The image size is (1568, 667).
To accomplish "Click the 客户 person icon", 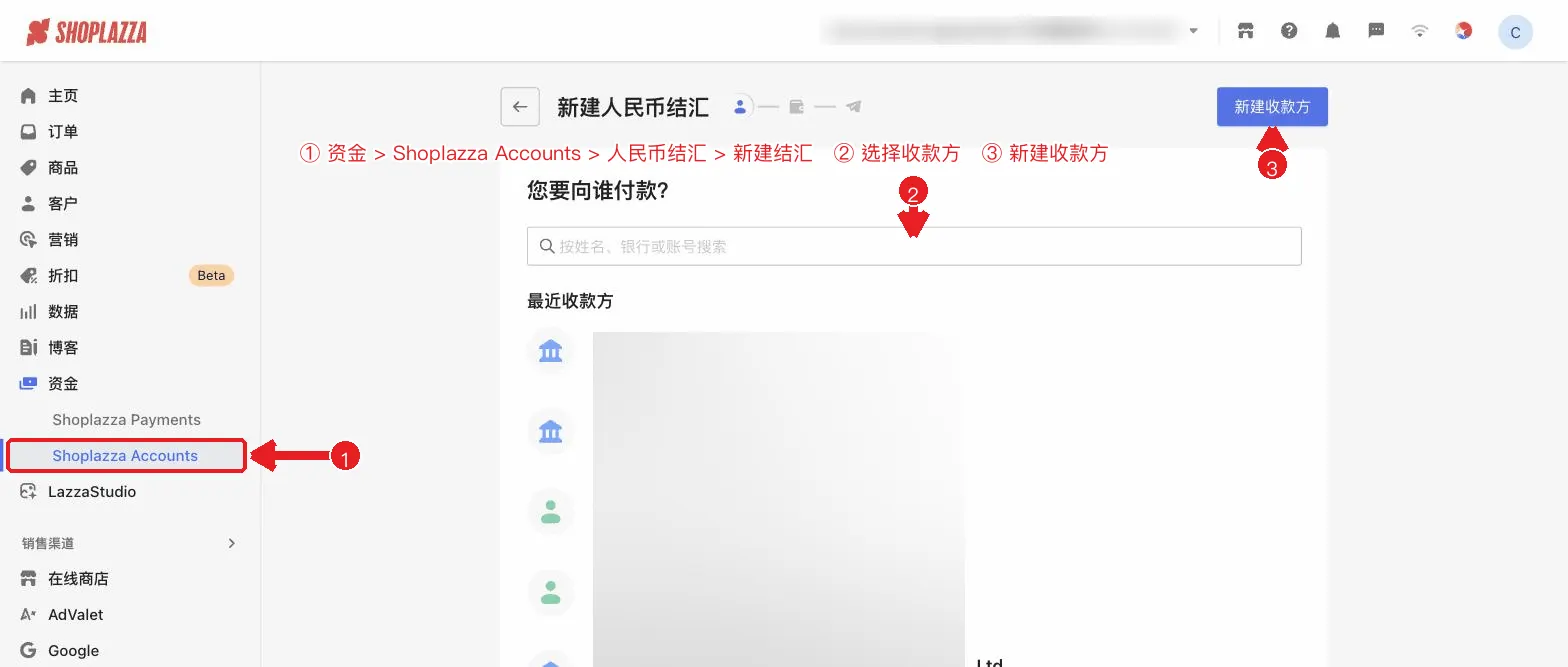I will (x=28, y=204).
